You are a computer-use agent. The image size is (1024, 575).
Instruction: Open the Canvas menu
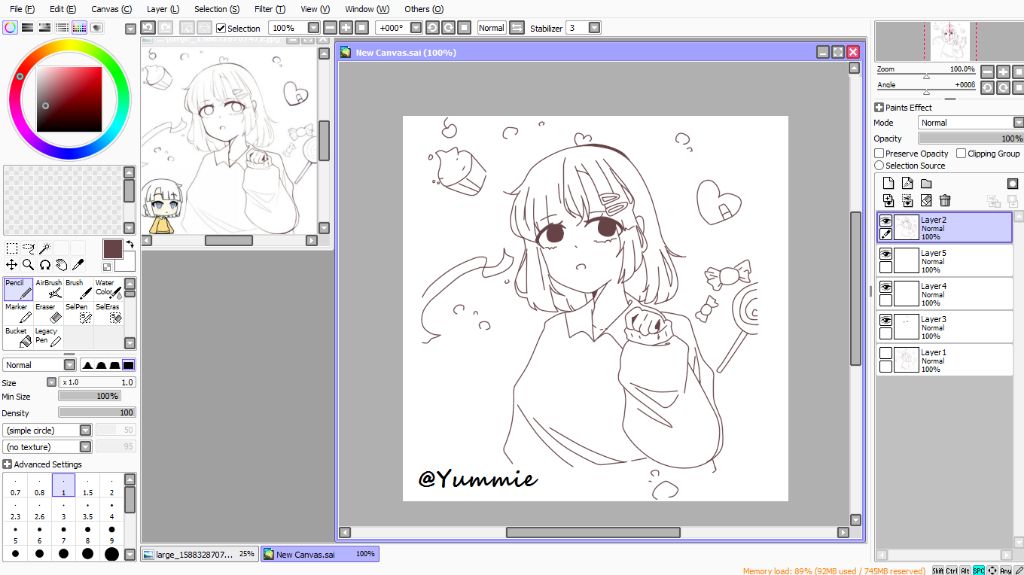111,9
